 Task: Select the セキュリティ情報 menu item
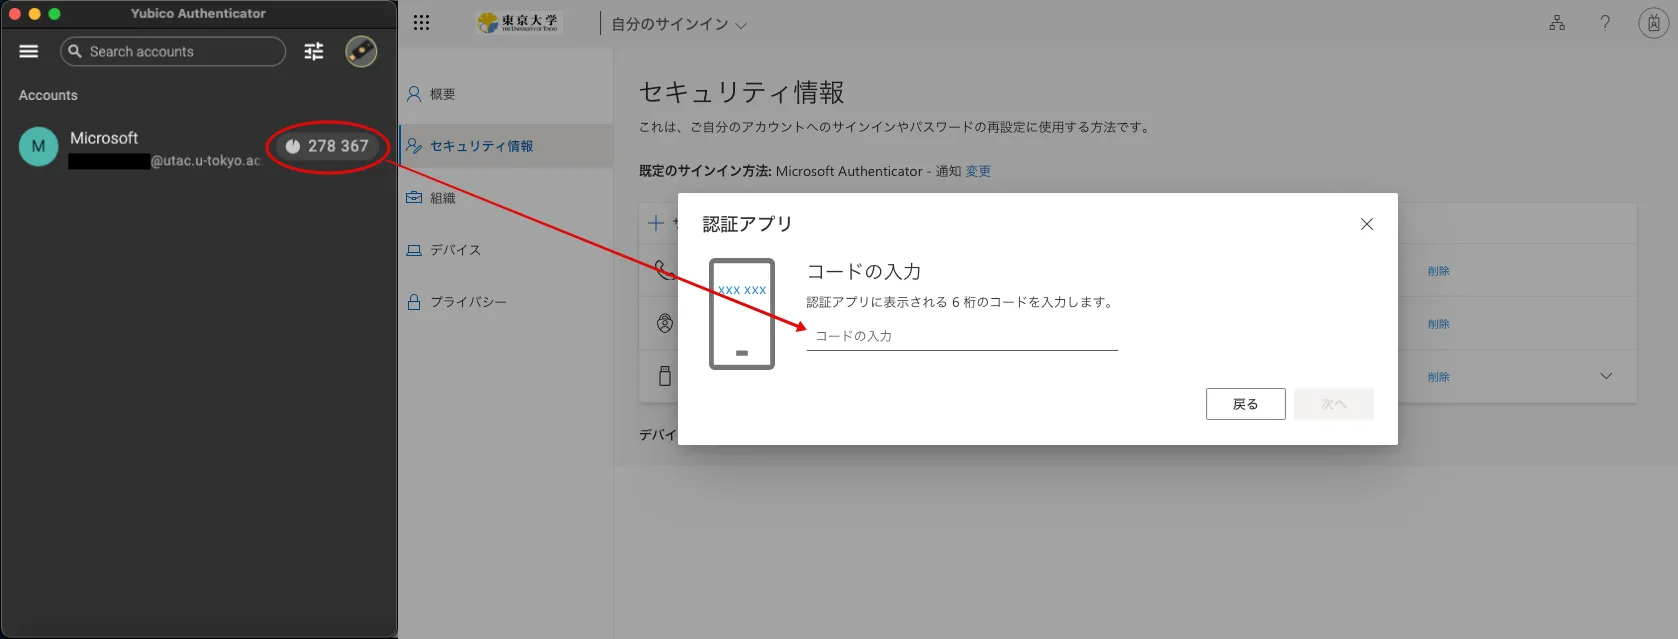tap(481, 146)
